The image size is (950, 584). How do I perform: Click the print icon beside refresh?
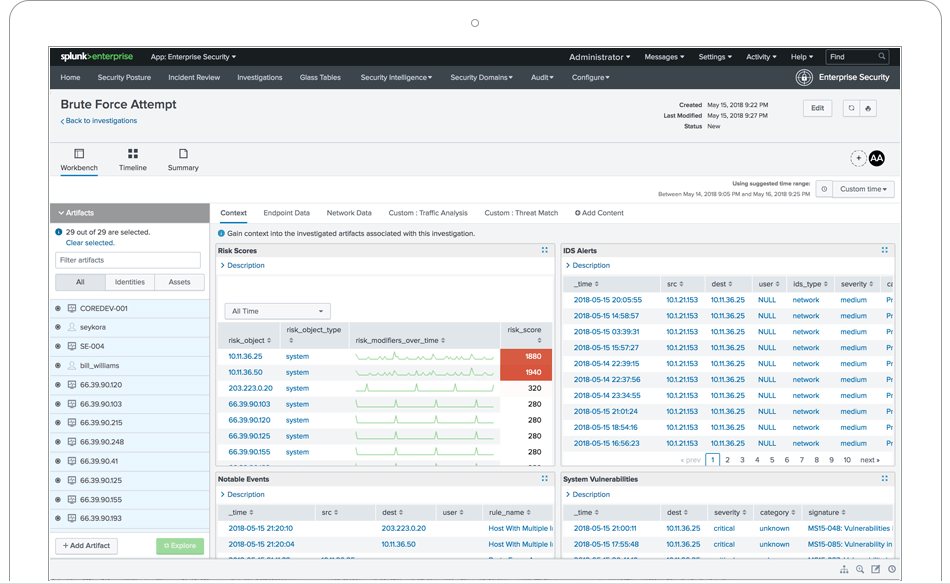tap(868, 108)
